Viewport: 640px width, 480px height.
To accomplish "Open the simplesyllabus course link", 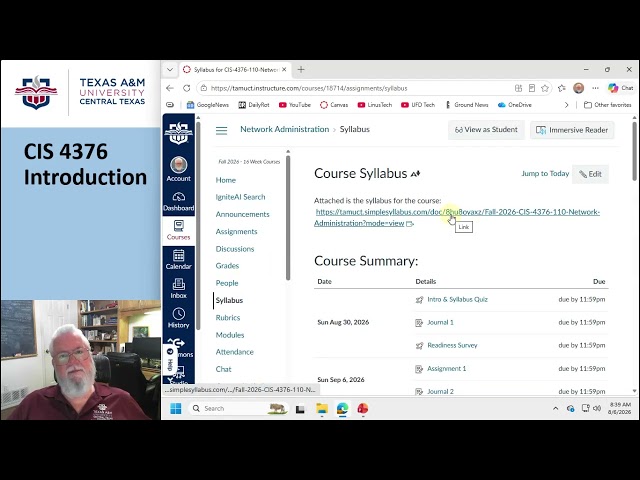I will point(457,212).
